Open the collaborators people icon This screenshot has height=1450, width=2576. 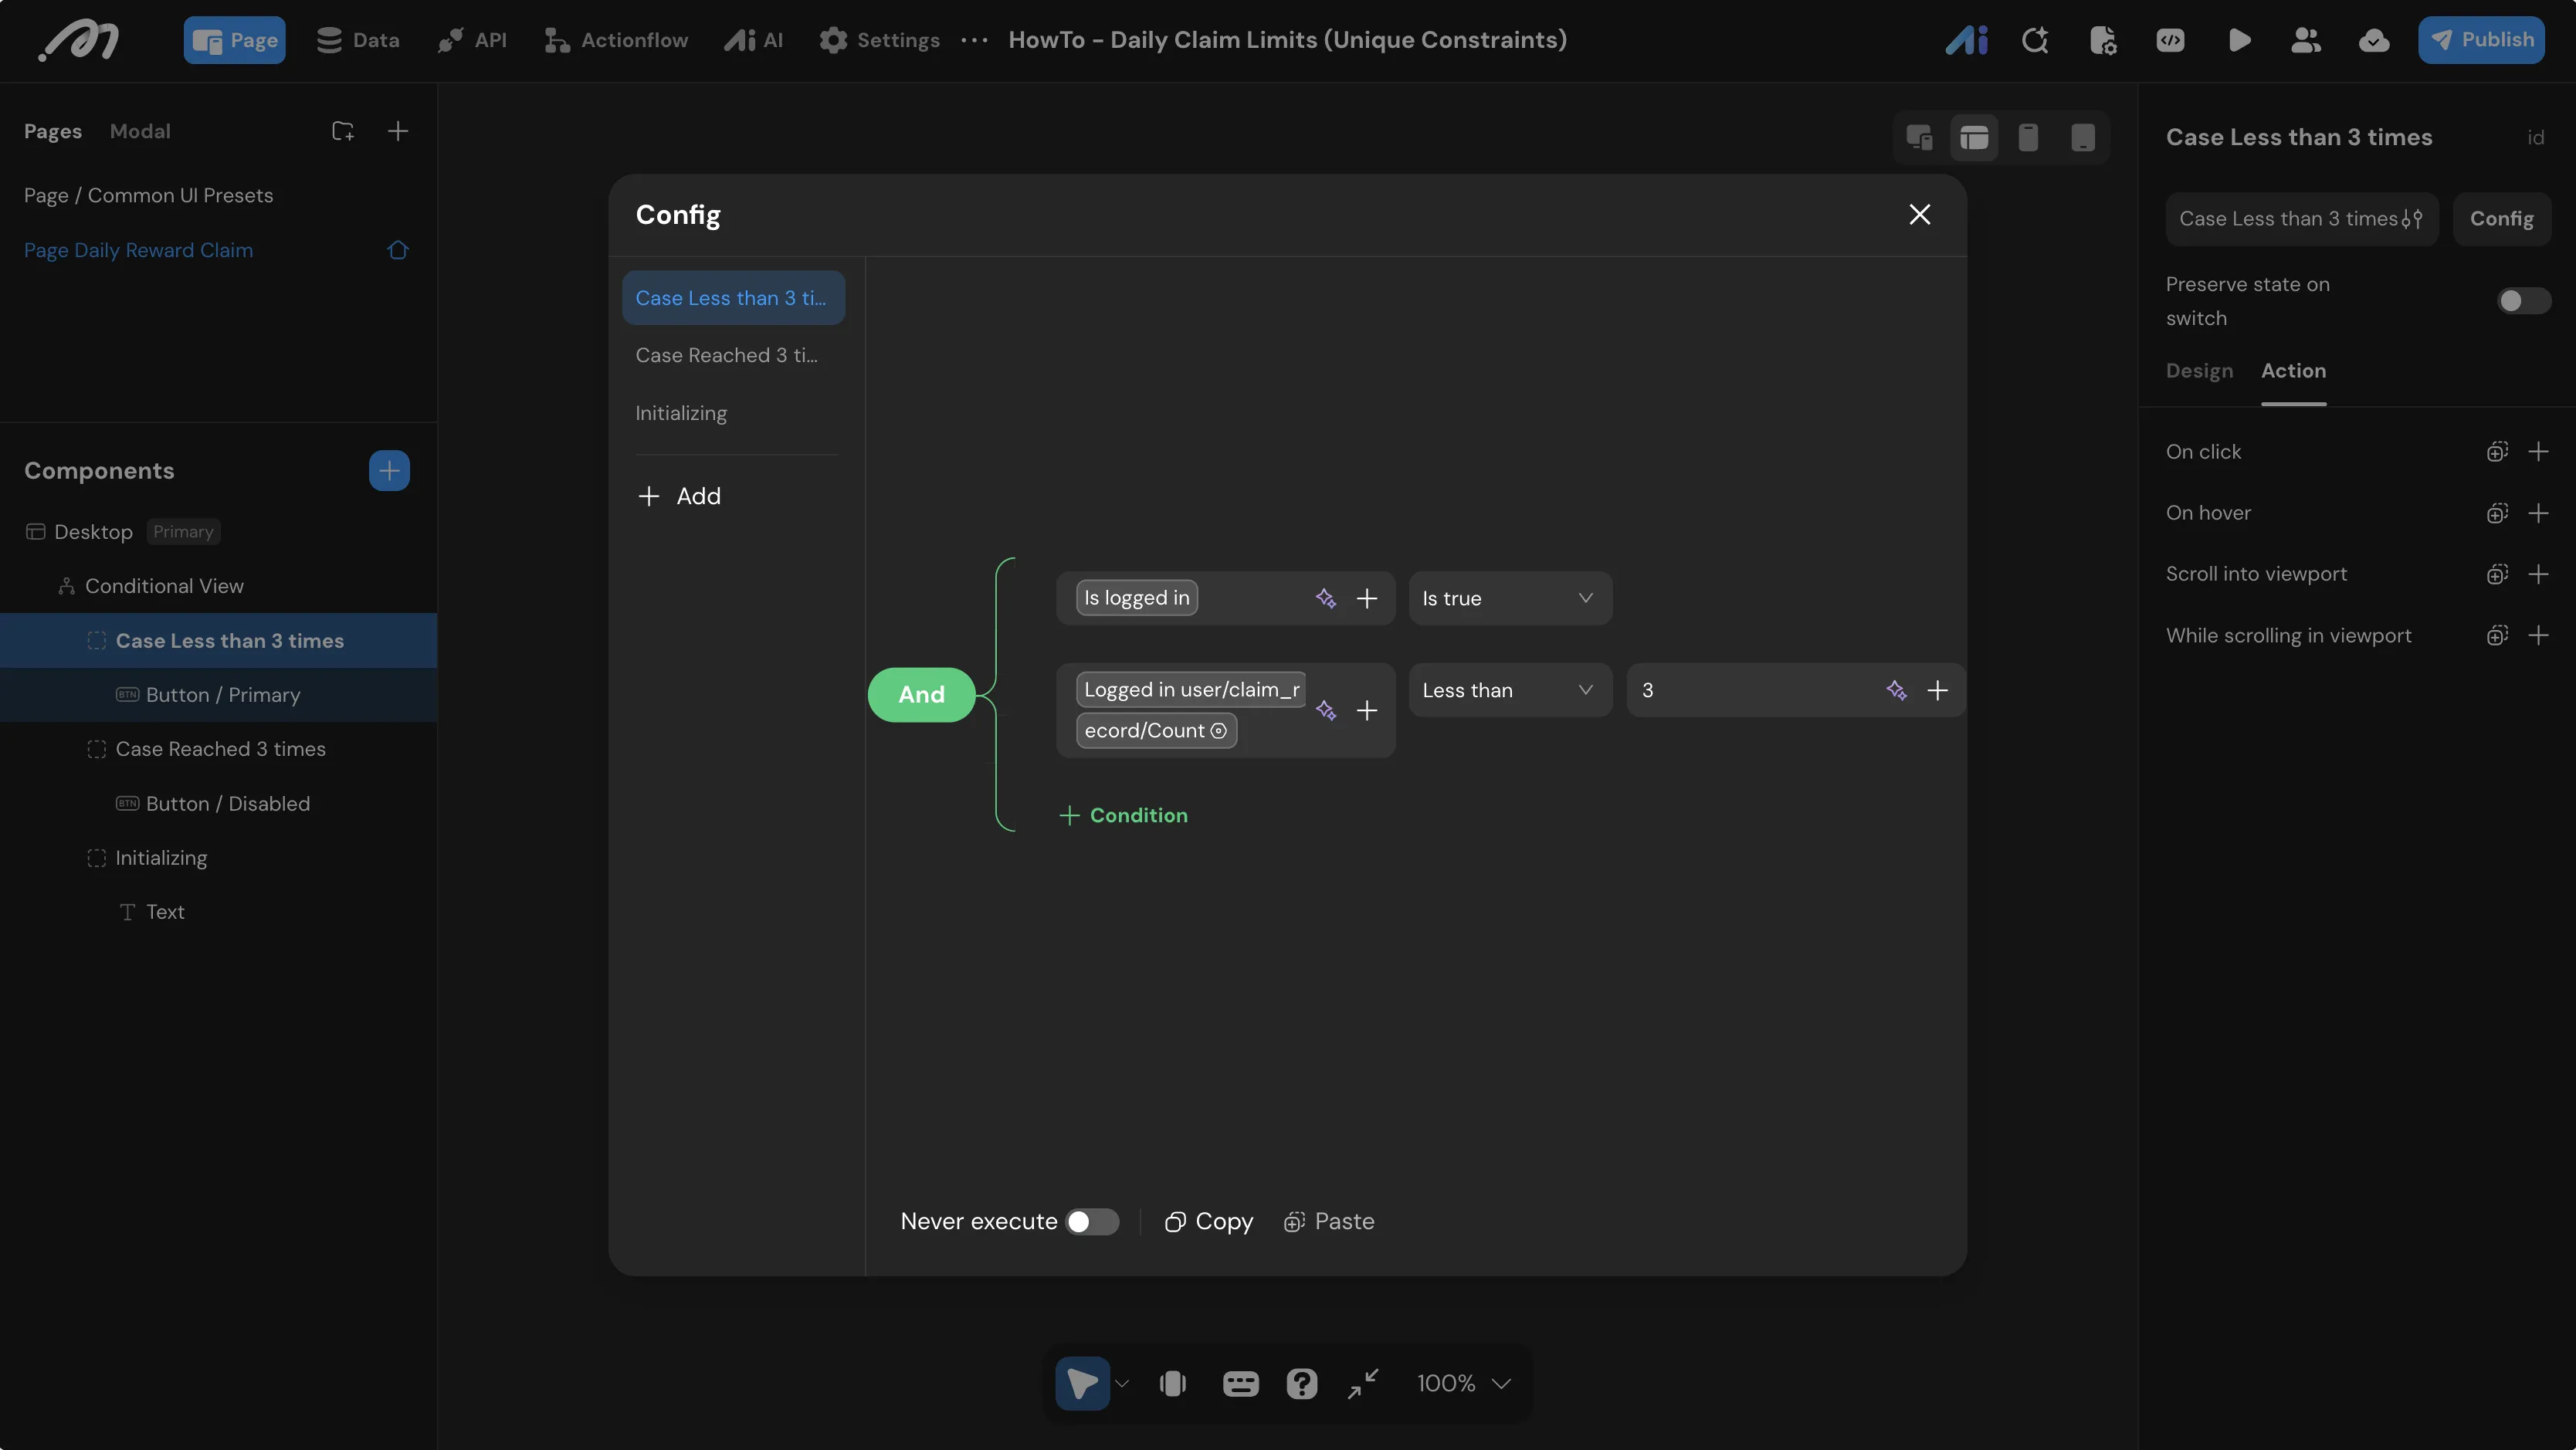tap(2306, 40)
